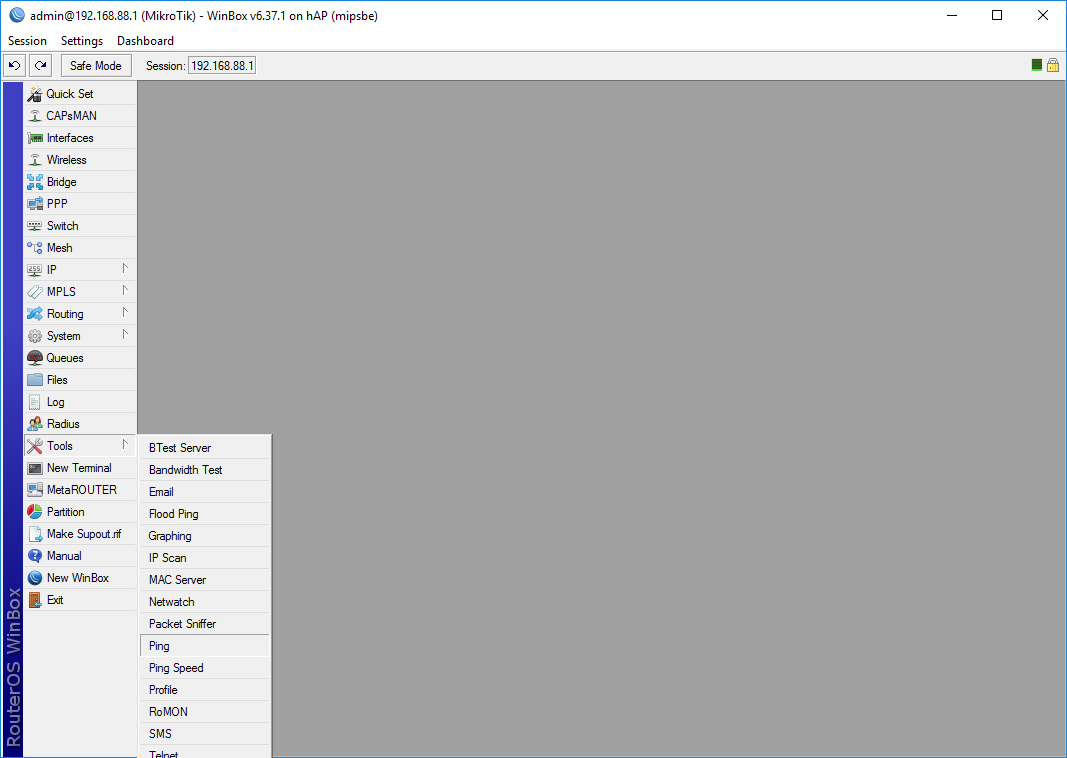
Task: Click the Radius users icon
Action: pos(35,424)
